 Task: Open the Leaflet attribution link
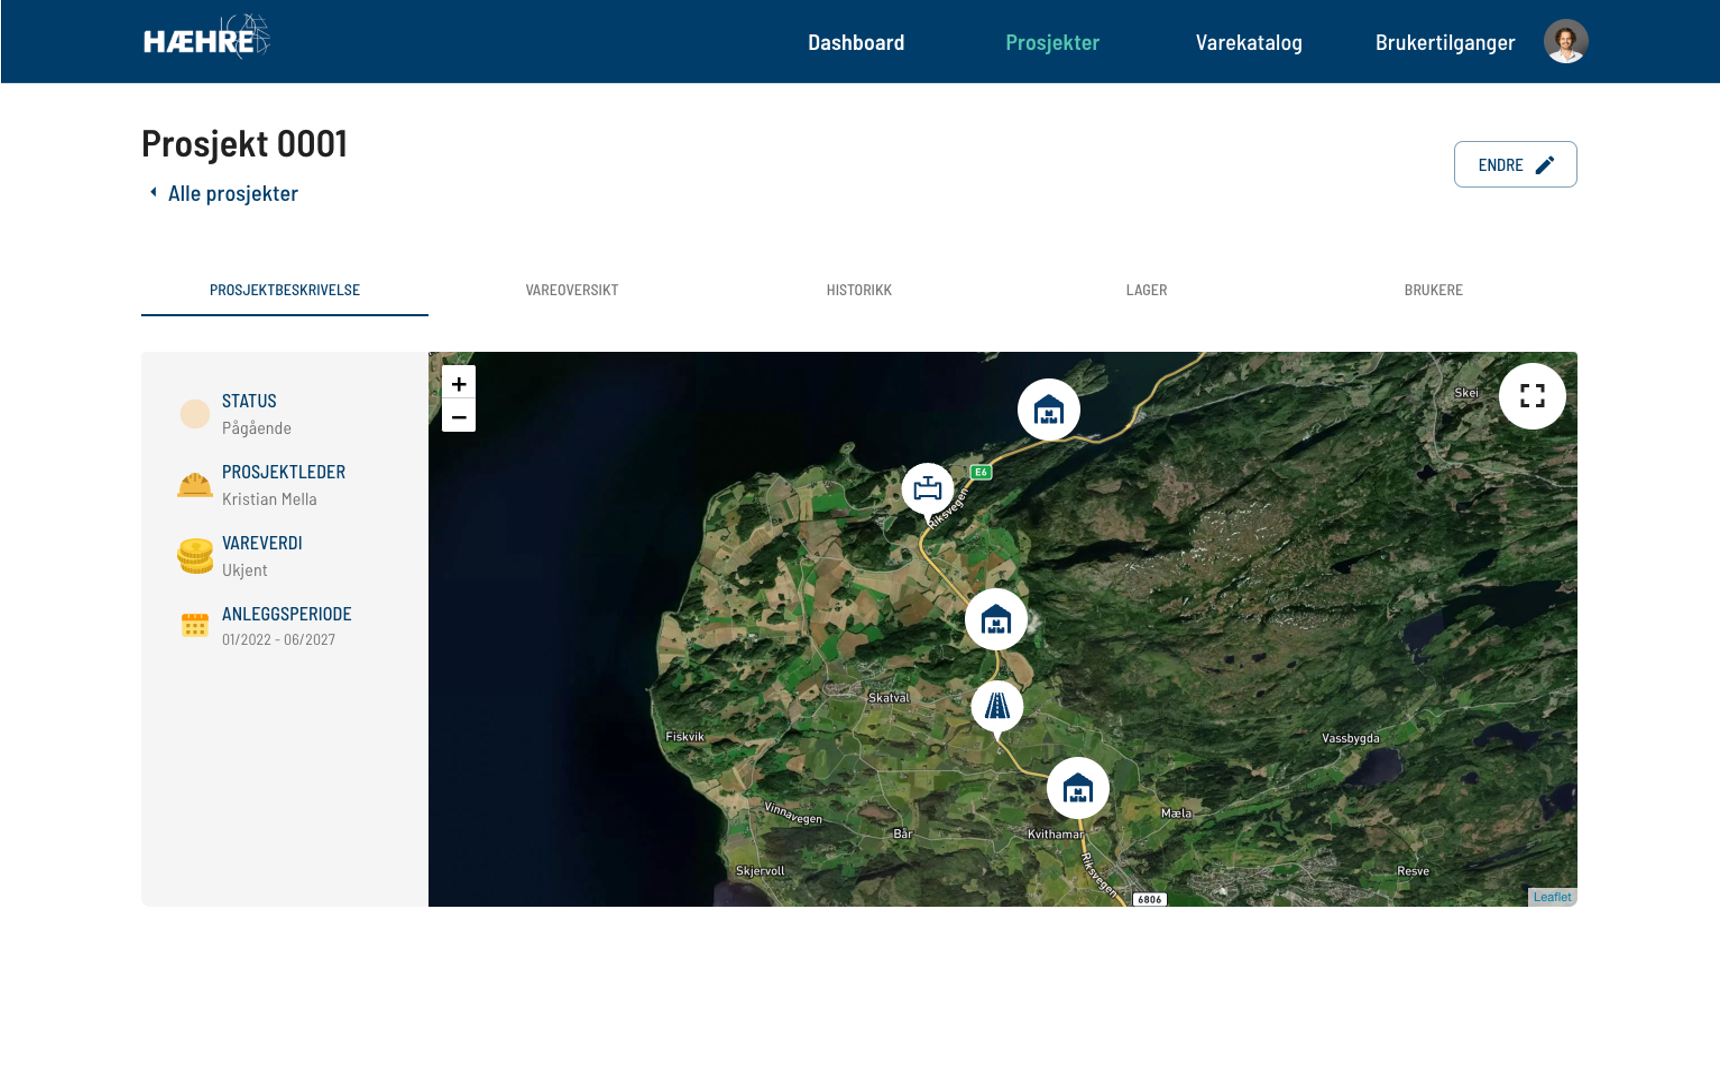(1552, 897)
